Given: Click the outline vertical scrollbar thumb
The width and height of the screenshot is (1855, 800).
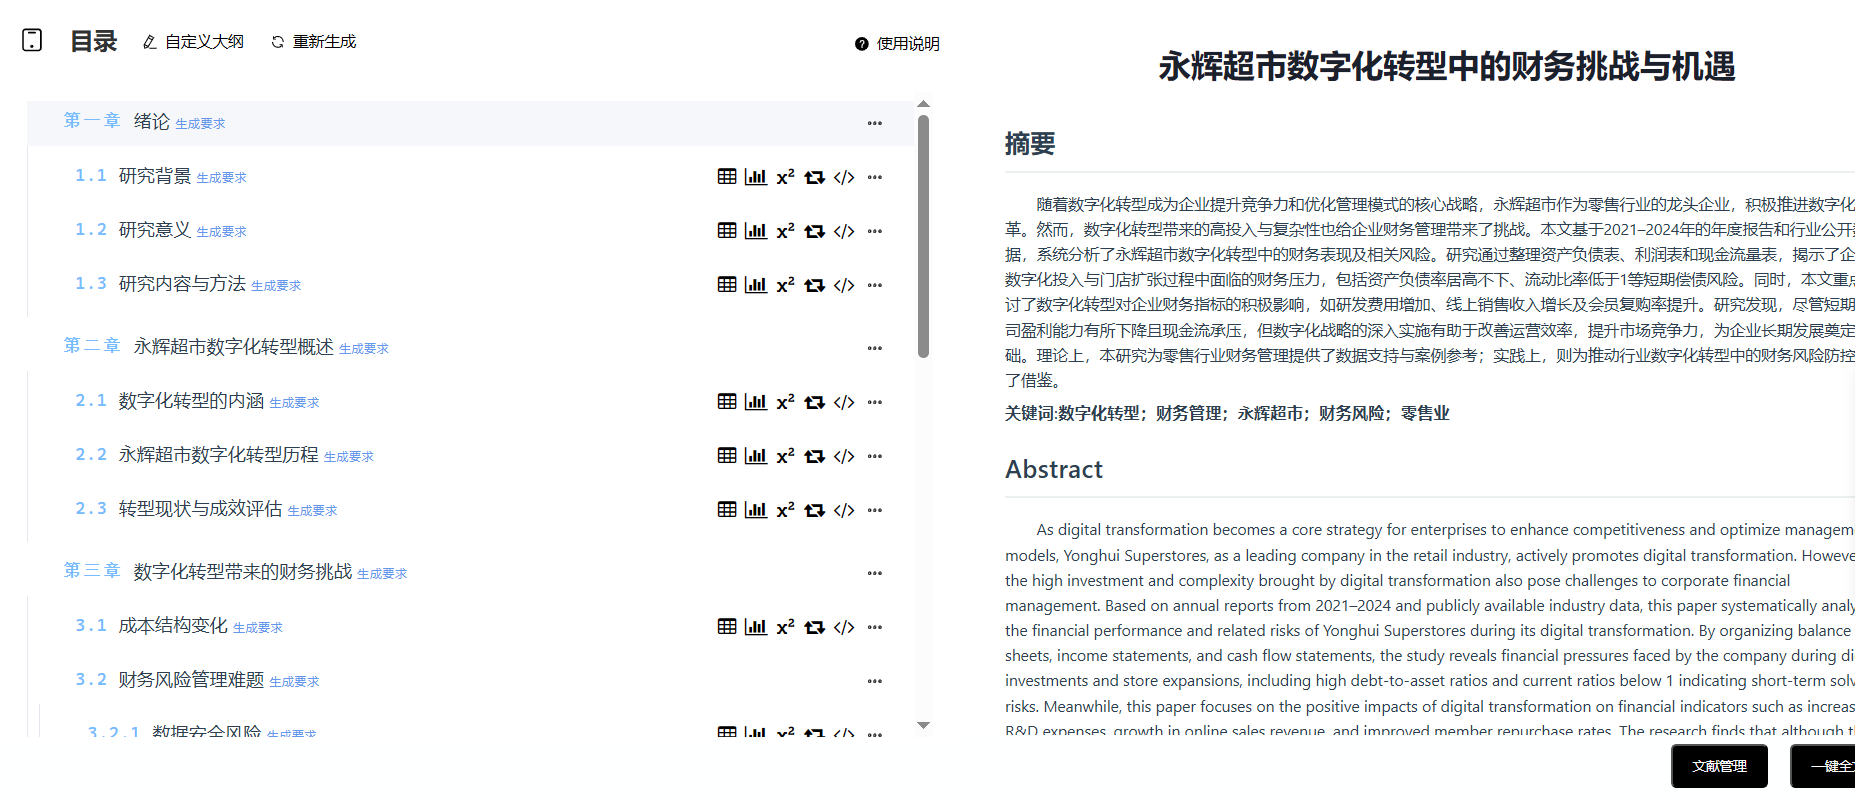Looking at the screenshot, I should pyautogui.click(x=923, y=236).
